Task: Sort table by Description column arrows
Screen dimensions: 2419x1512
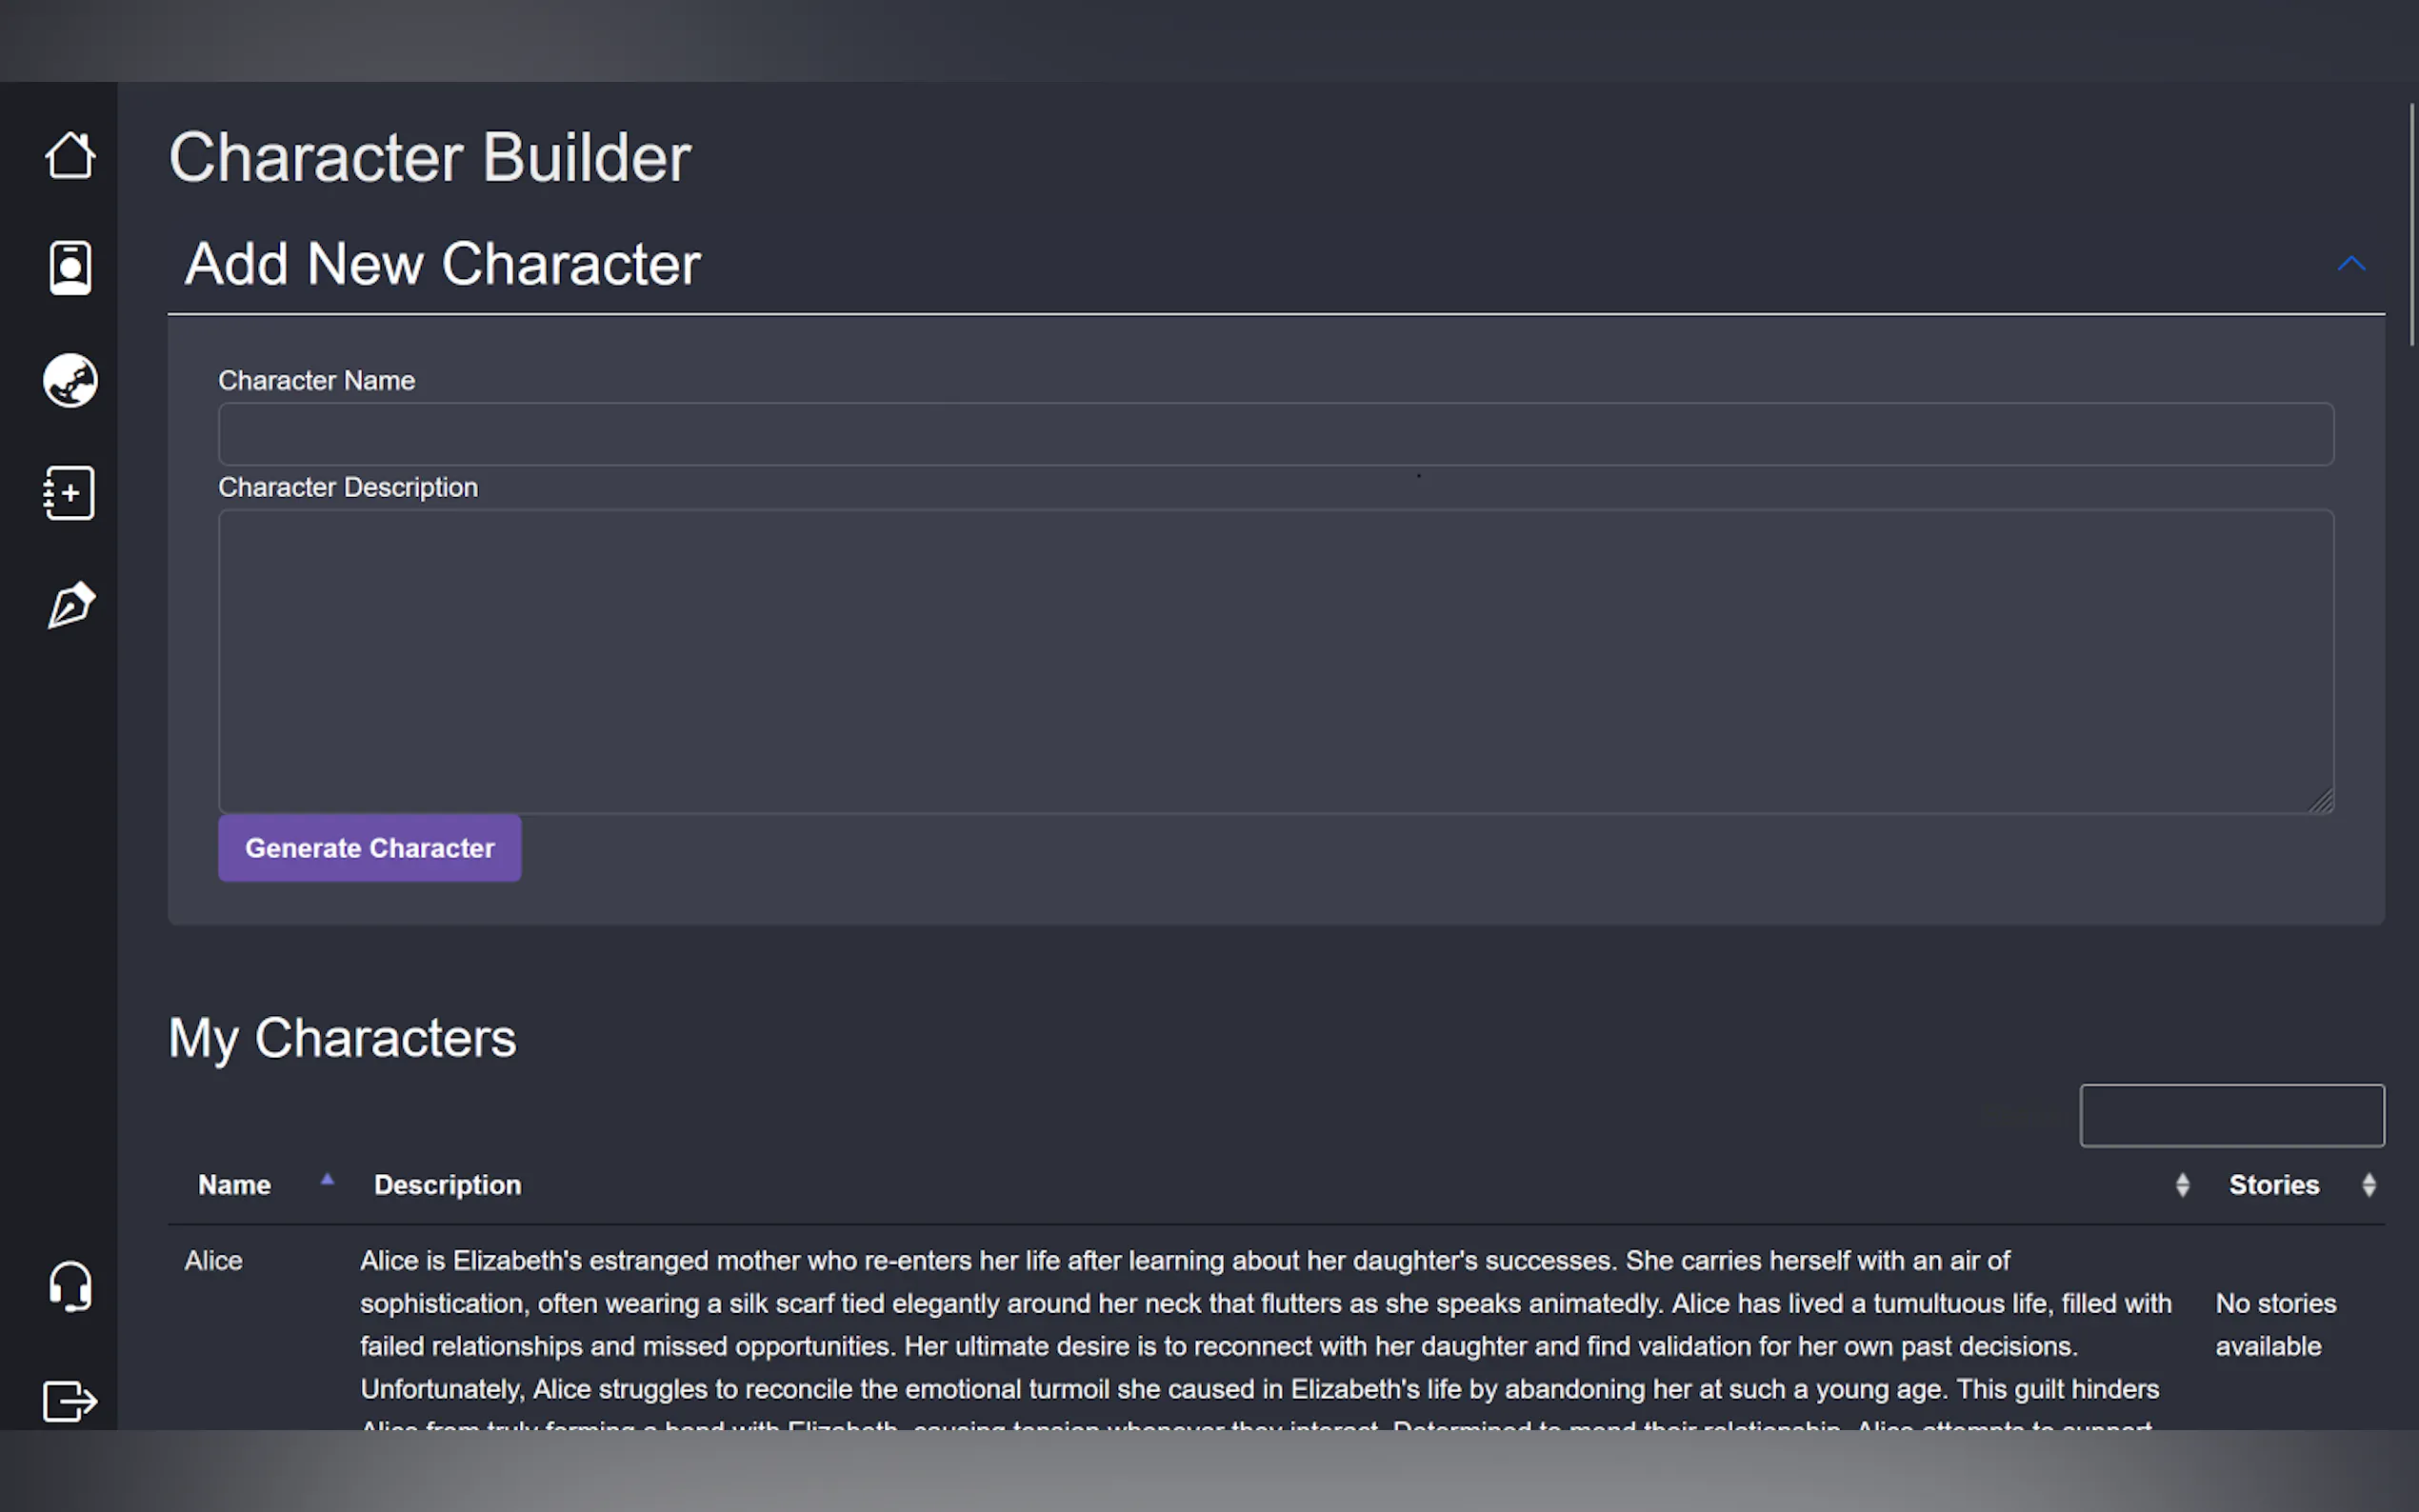Action: coord(2182,1185)
